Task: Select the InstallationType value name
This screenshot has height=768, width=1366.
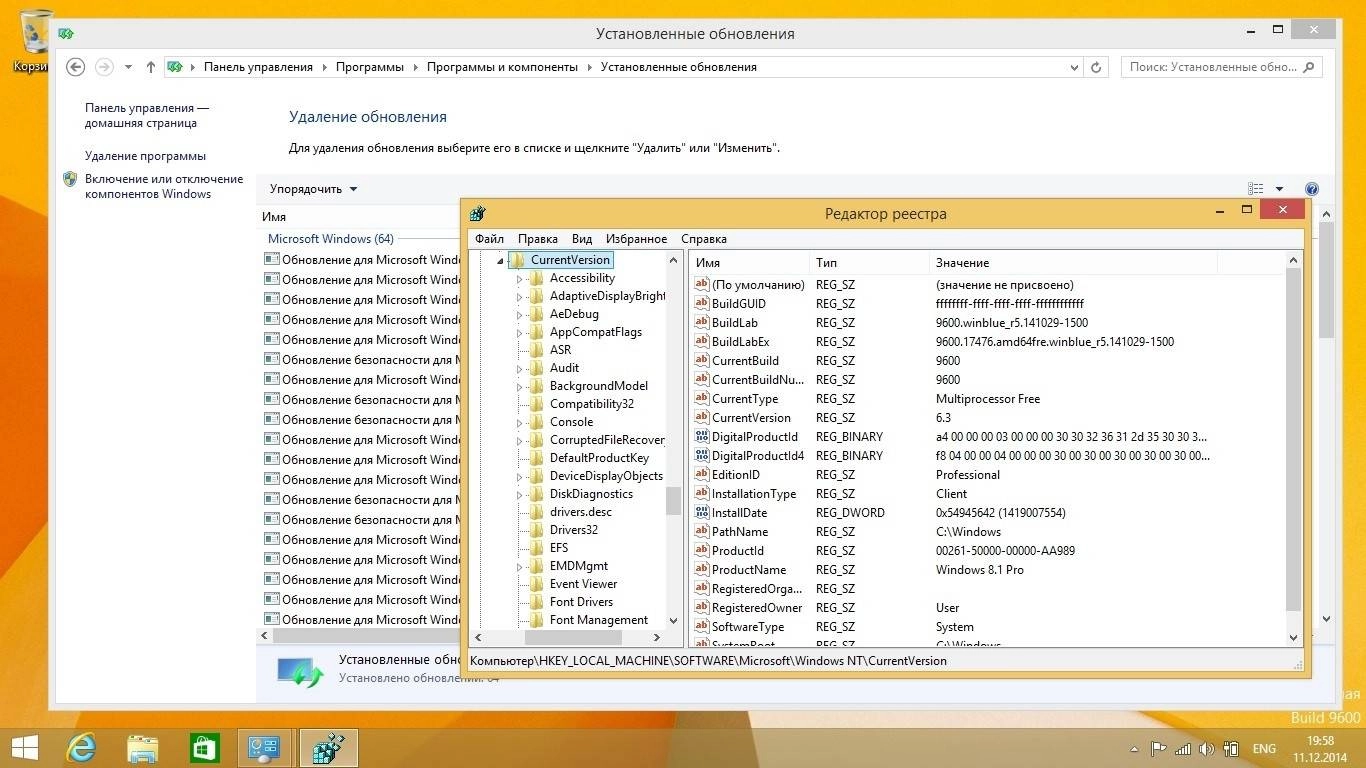Action: (754, 494)
